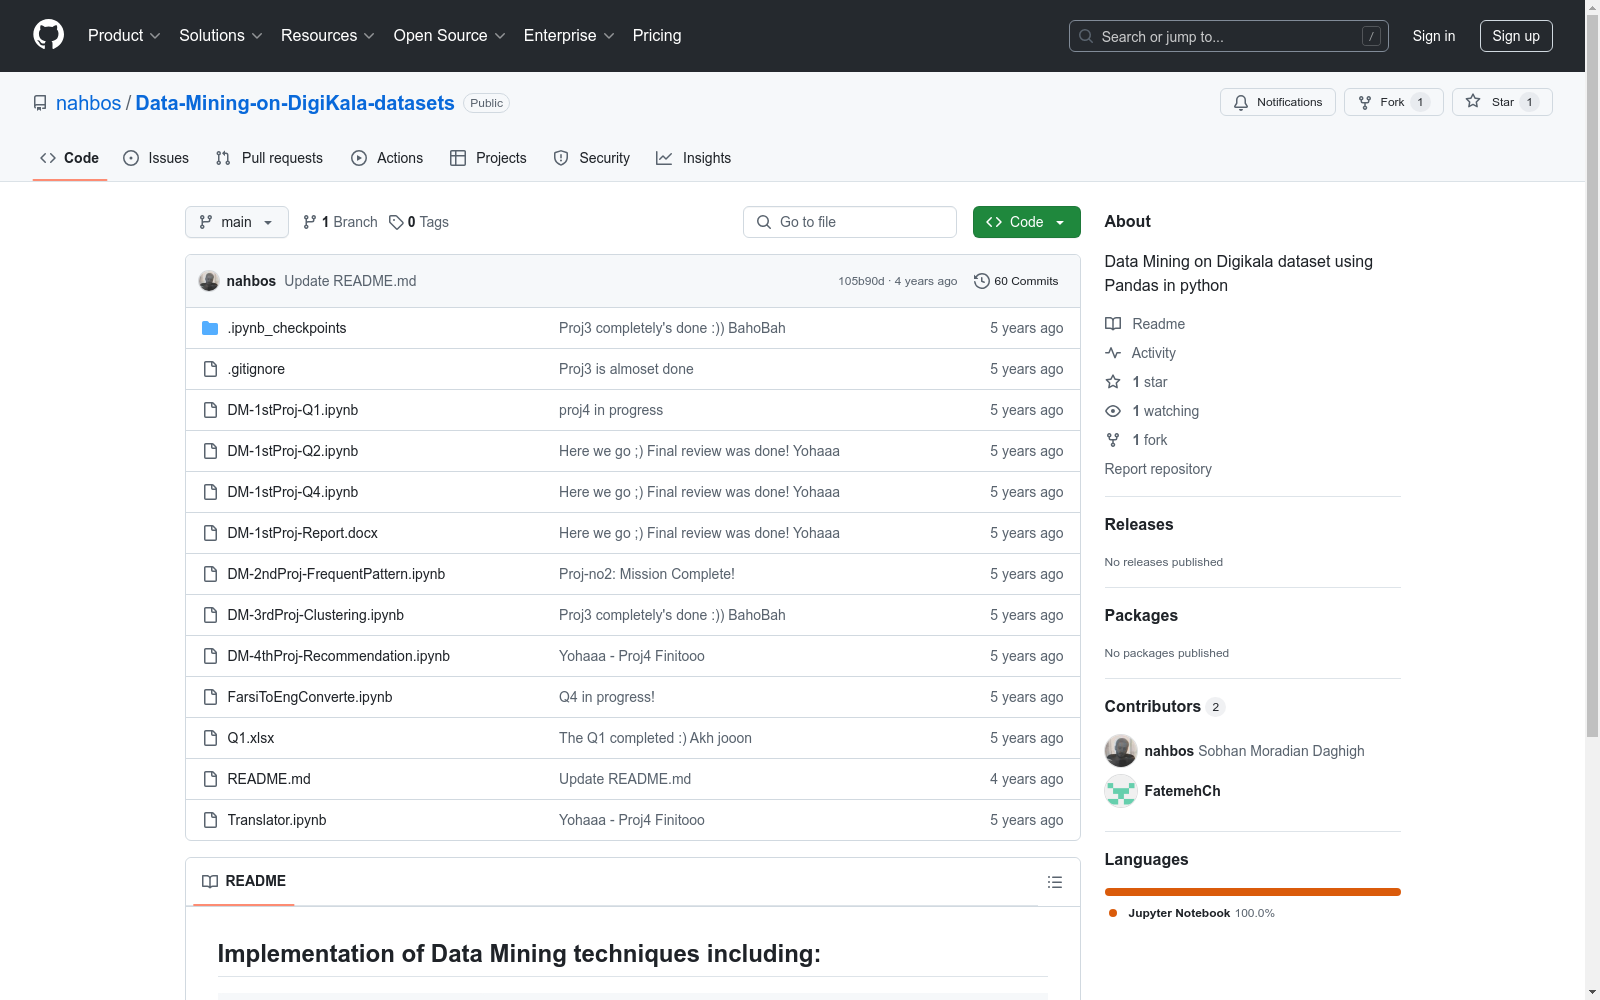
Task: Click the Activity pulse icon
Action: tap(1113, 353)
